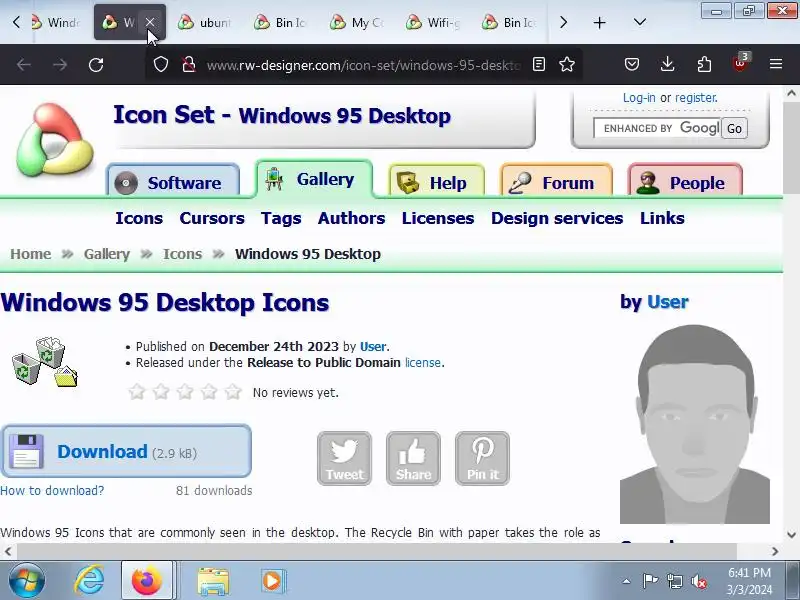Click the RealWorld site logo
The height and width of the screenshot is (600, 800).
(55, 139)
